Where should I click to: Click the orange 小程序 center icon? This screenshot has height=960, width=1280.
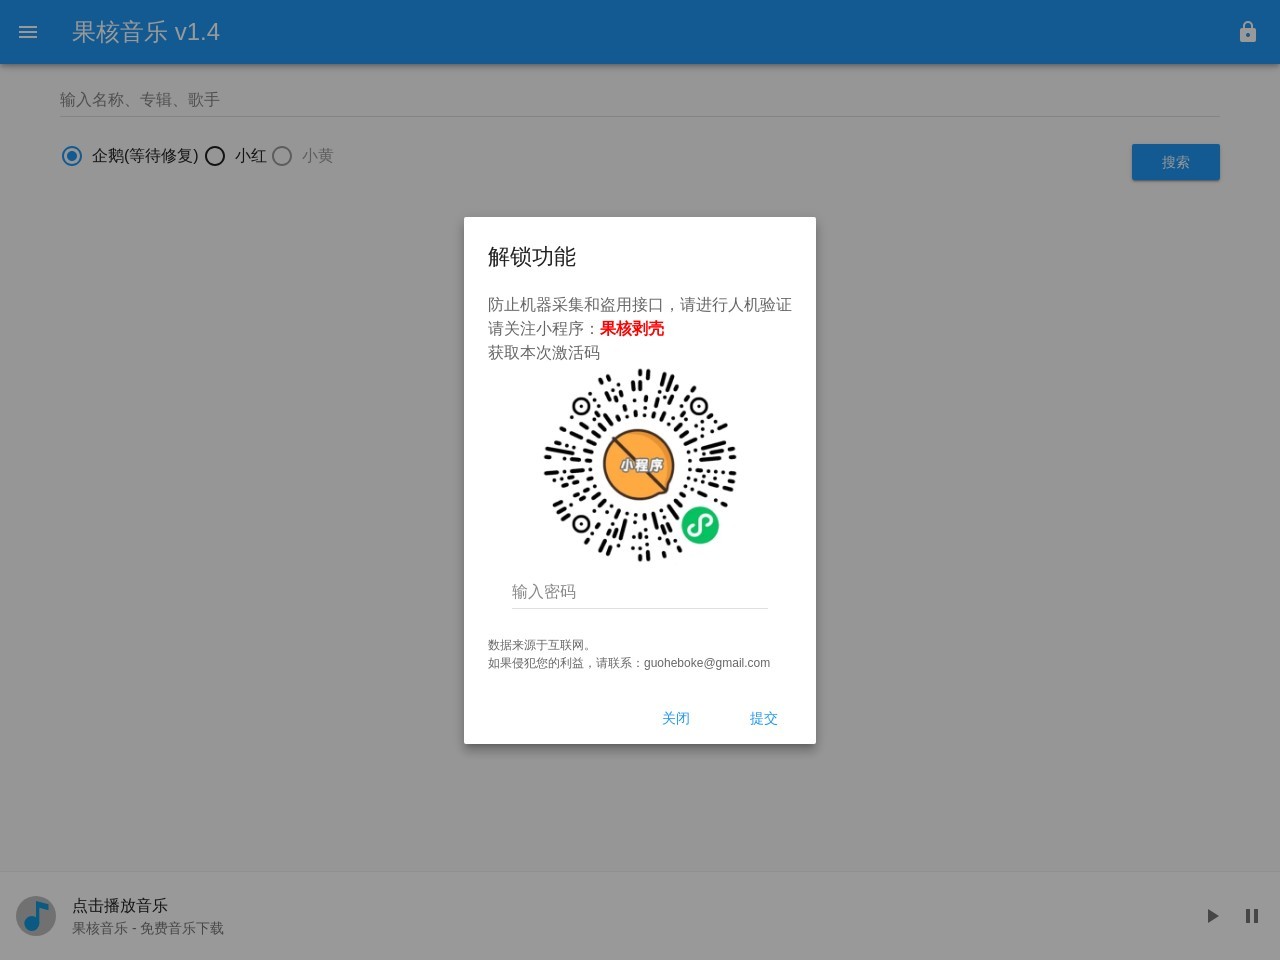click(640, 465)
